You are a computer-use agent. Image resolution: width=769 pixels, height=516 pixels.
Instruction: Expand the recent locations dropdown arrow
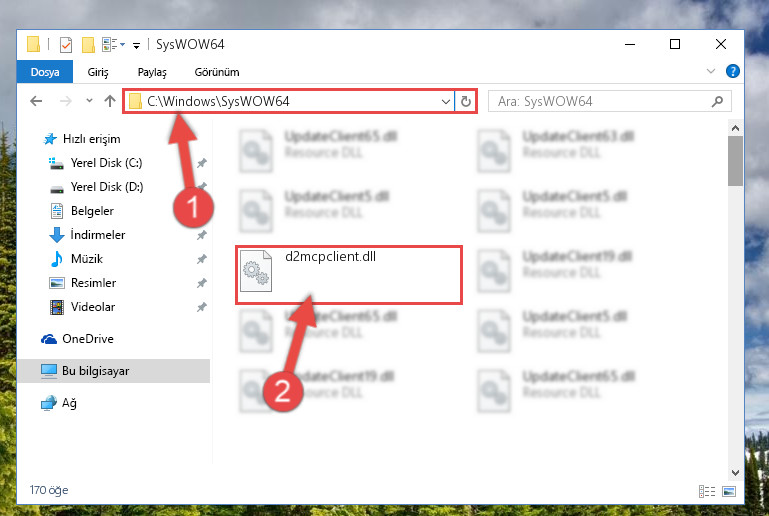(89, 101)
